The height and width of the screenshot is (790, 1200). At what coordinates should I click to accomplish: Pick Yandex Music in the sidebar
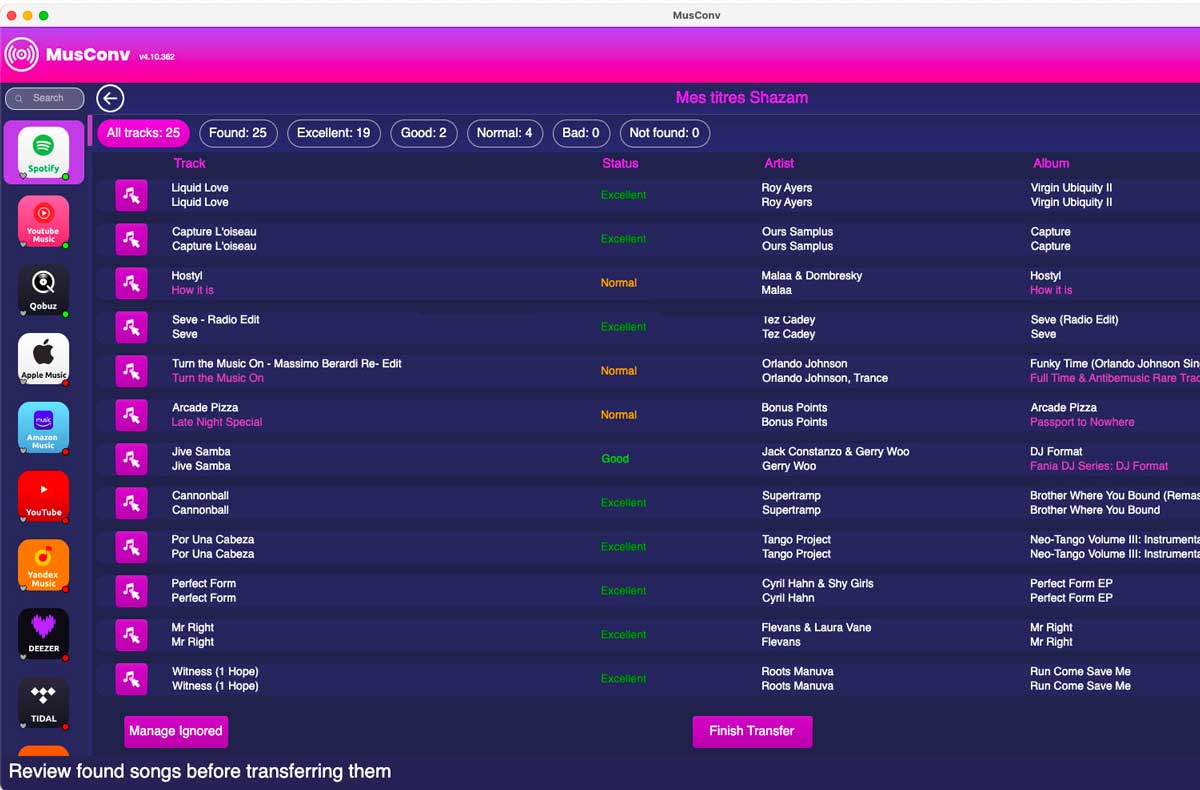(43, 566)
